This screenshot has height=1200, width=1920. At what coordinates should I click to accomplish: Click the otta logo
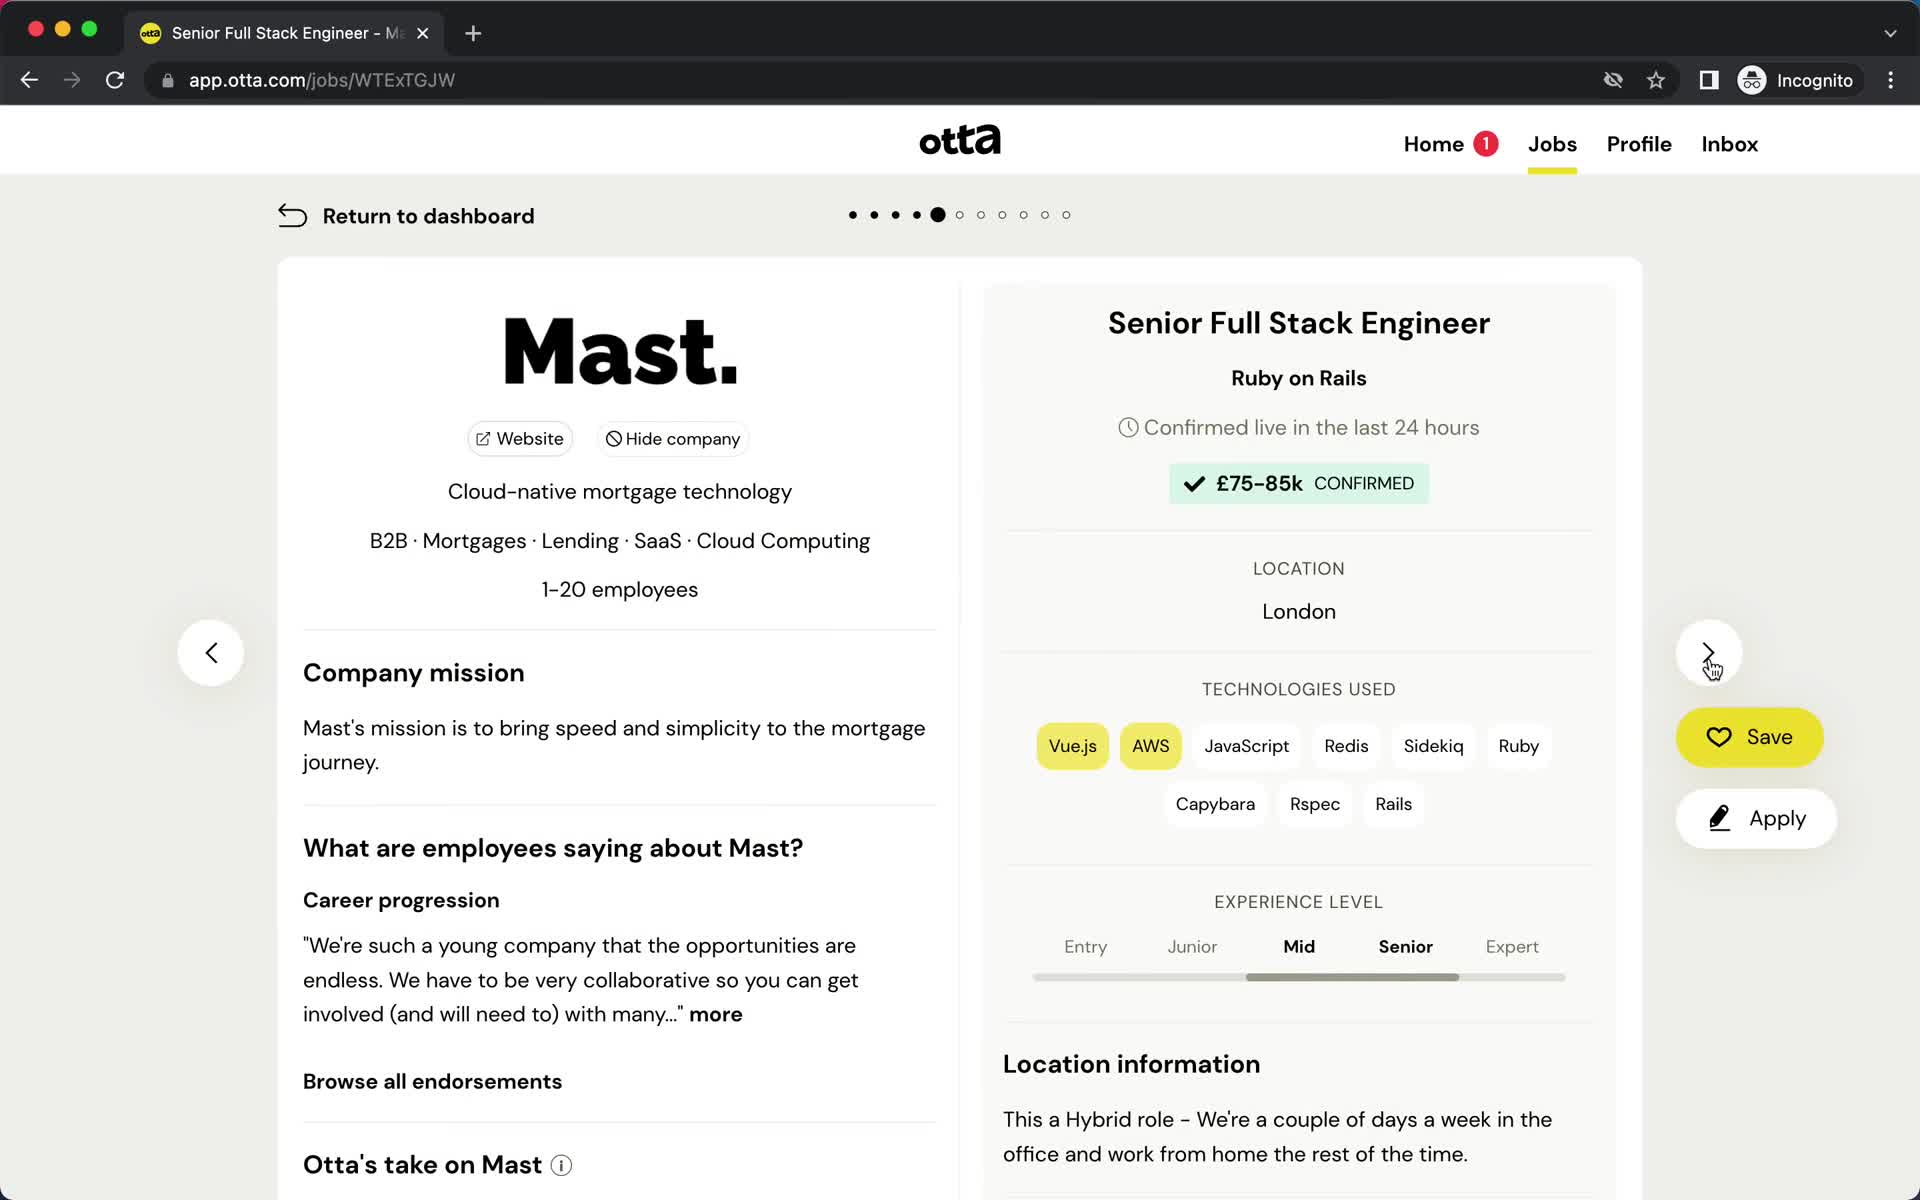960,140
